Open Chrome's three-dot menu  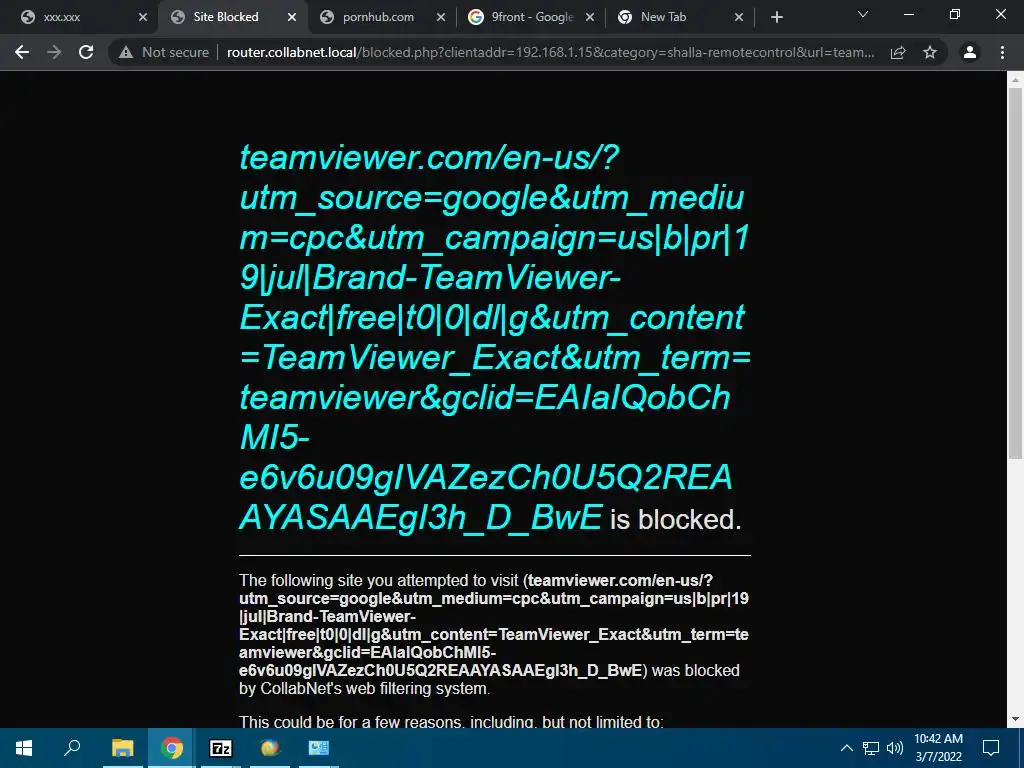click(x=1002, y=52)
